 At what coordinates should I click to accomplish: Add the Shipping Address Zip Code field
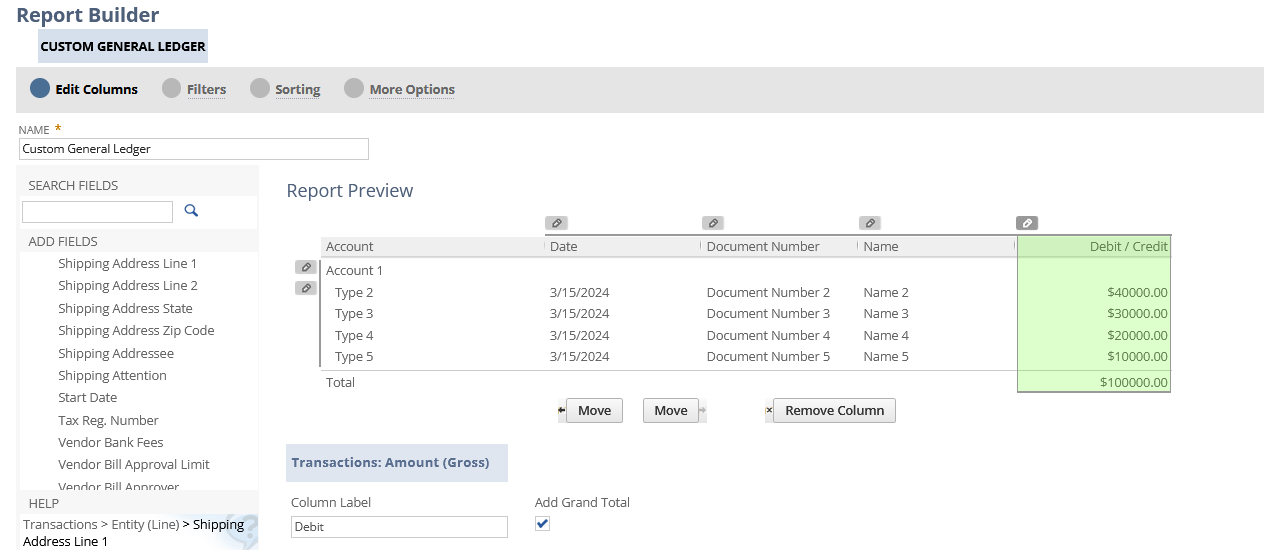click(136, 330)
